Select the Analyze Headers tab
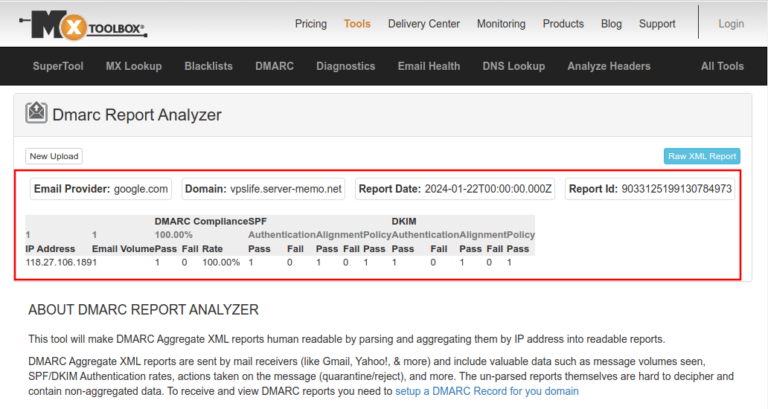This screenshot has width=768, height=409. 608,66
